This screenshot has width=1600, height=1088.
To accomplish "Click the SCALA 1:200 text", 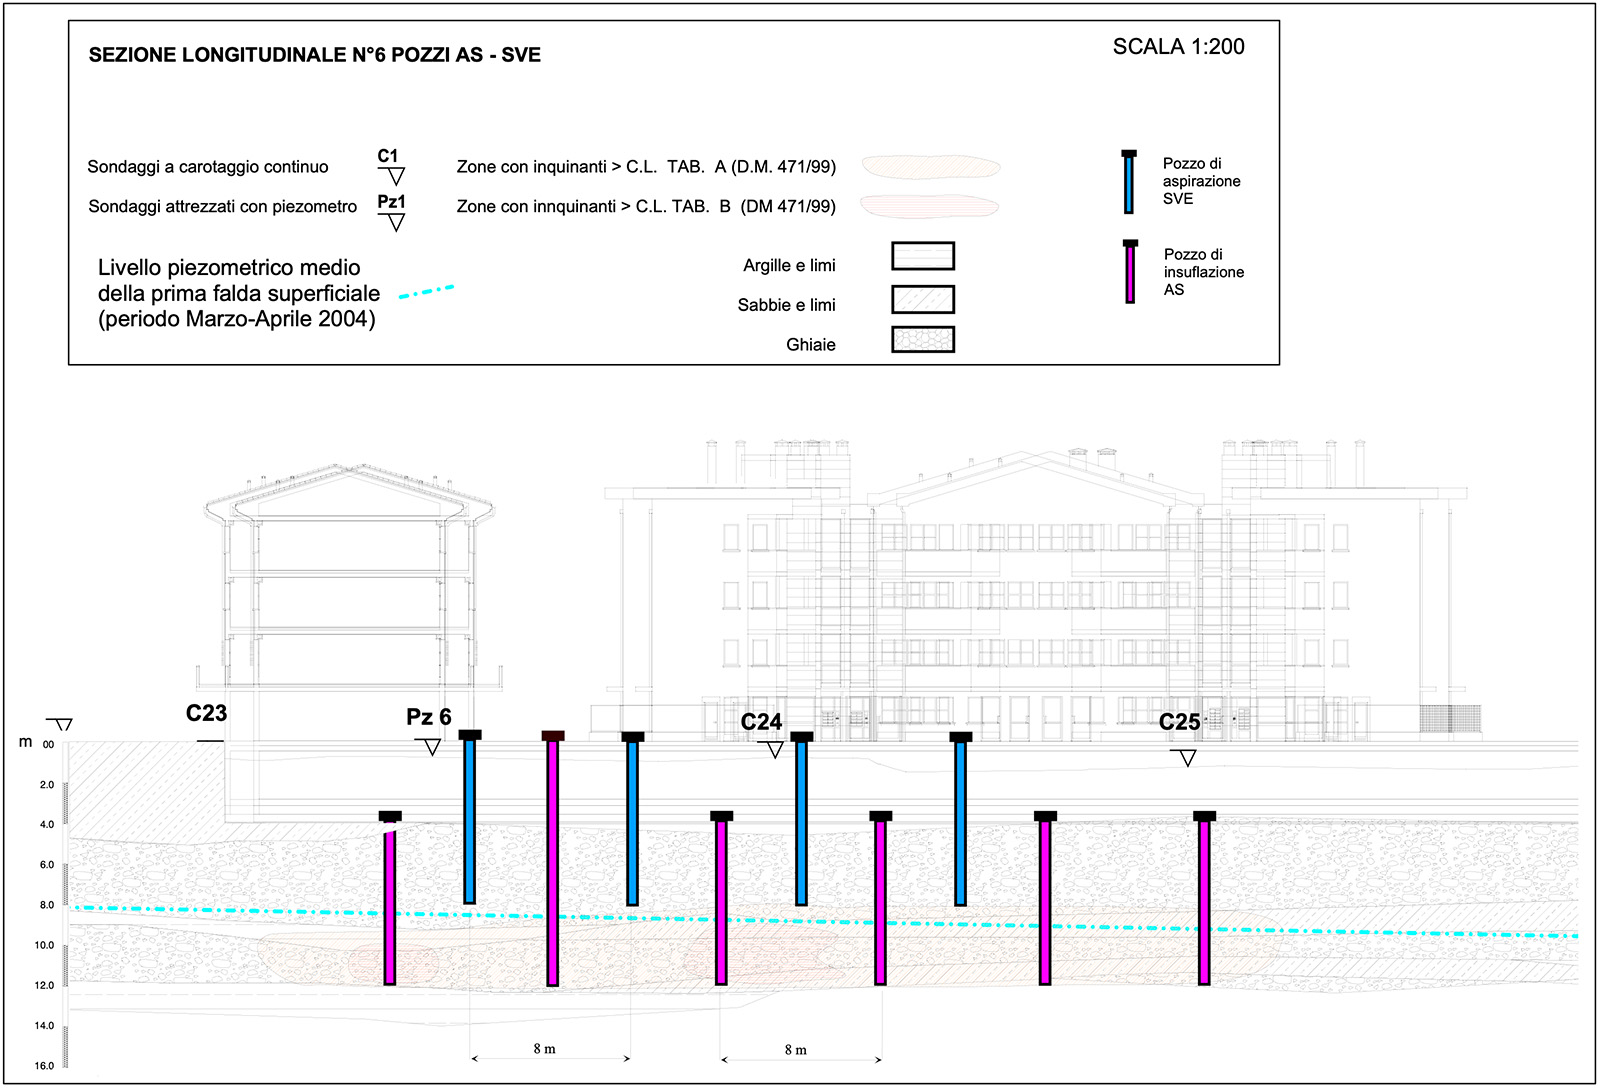I will tap(1178, 47).
